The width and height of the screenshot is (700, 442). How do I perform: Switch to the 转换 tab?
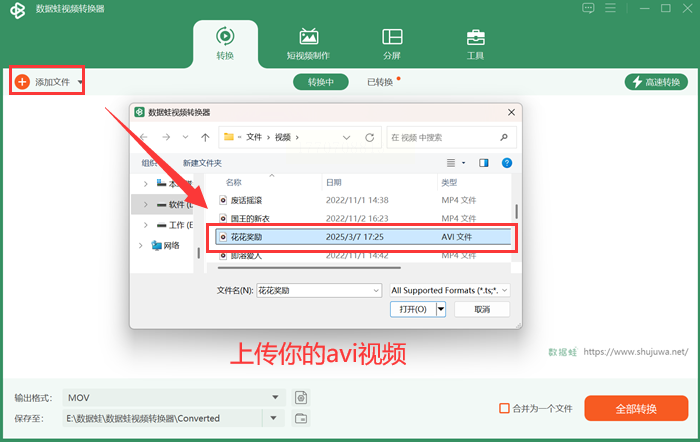(x=225, y=44)
